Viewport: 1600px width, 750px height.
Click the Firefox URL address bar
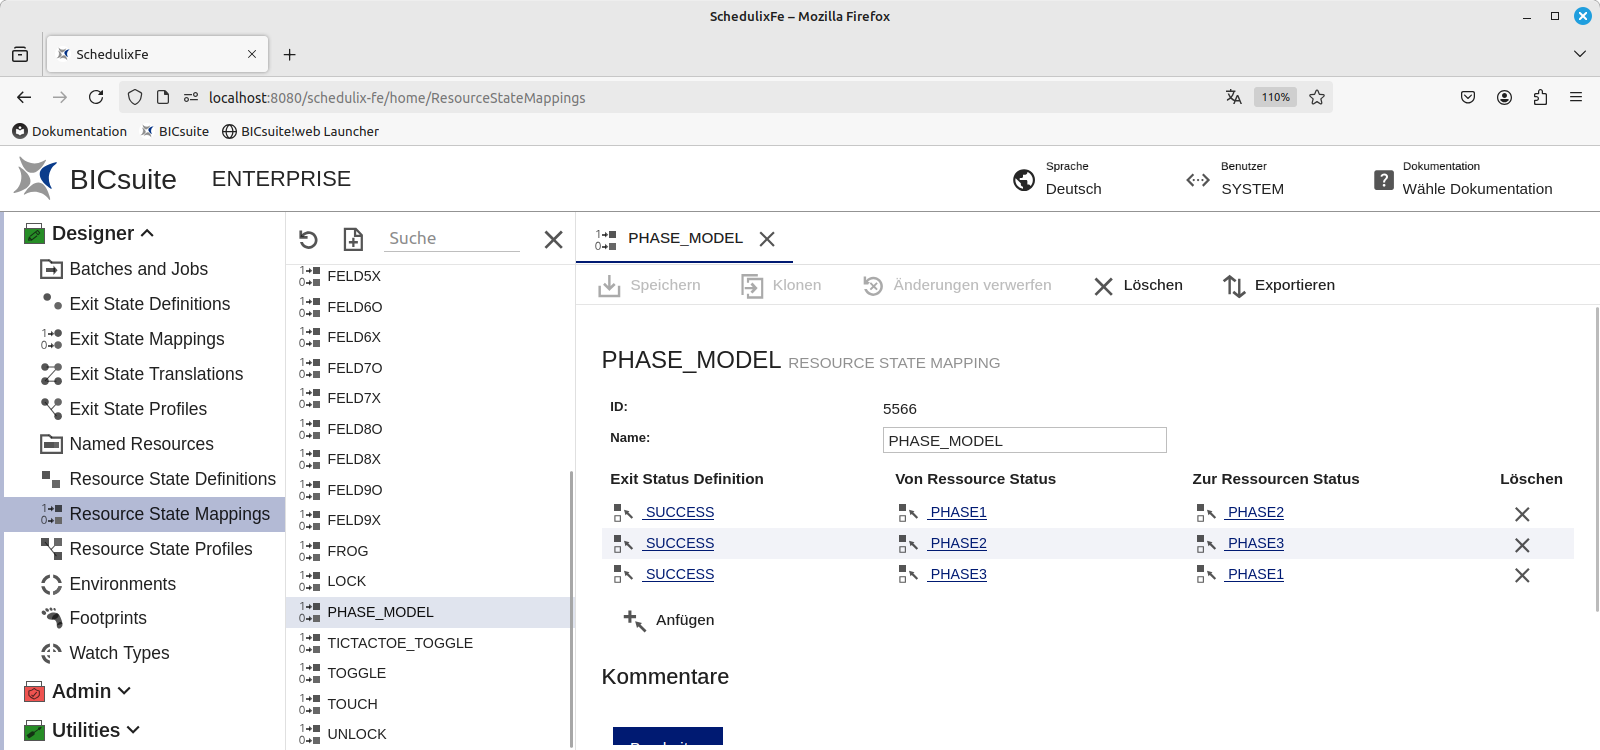(x=700, y=97)
